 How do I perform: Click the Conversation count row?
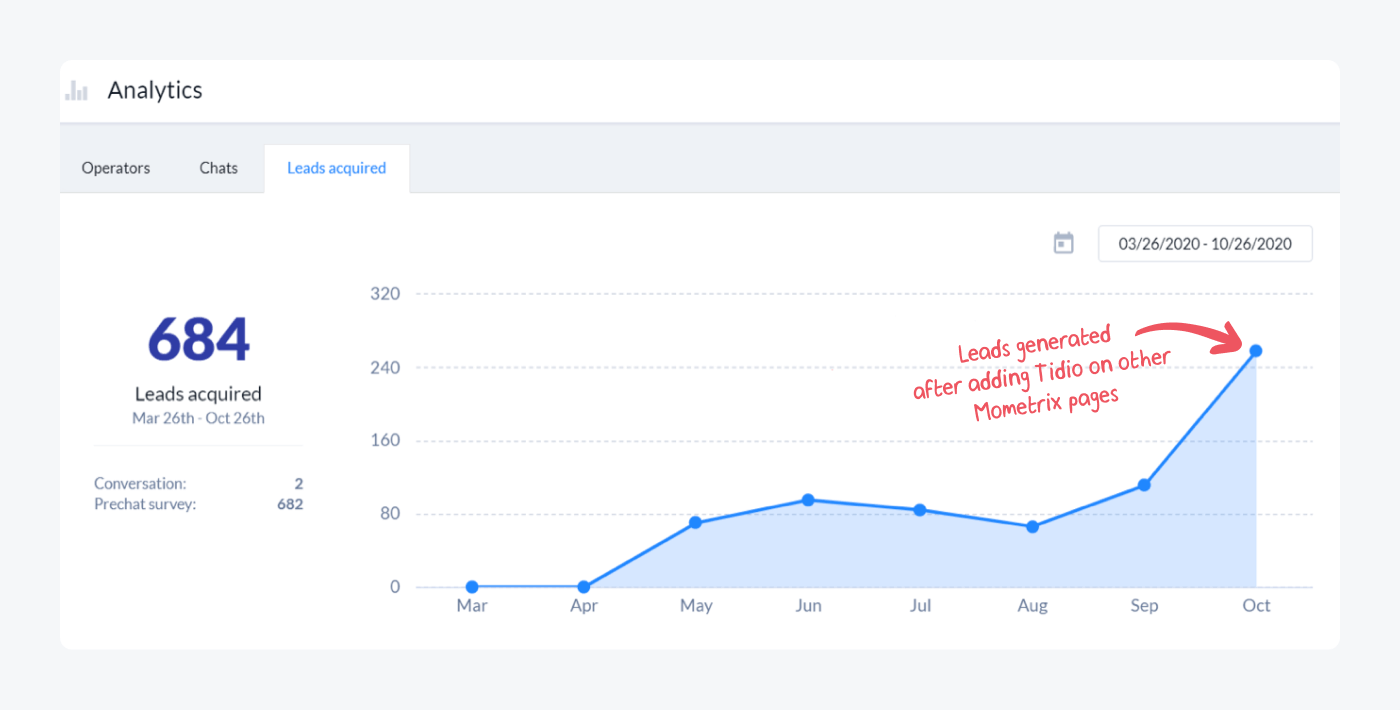(198, 483)
